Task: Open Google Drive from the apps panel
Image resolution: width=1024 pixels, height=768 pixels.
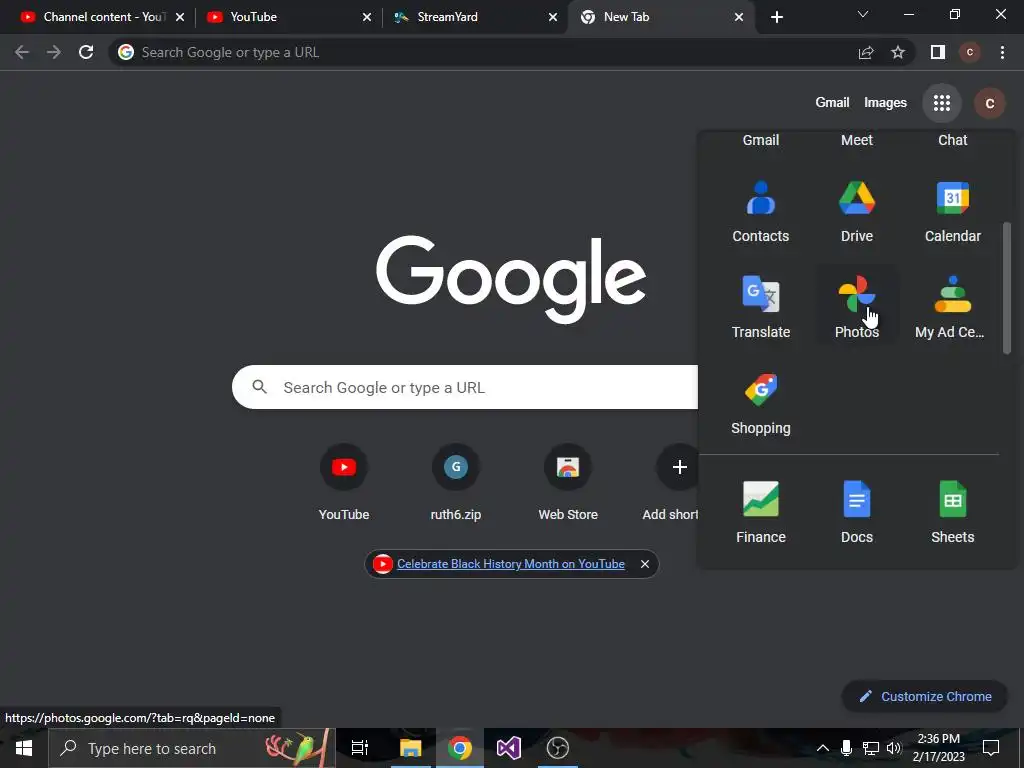Action: (856, 212)
